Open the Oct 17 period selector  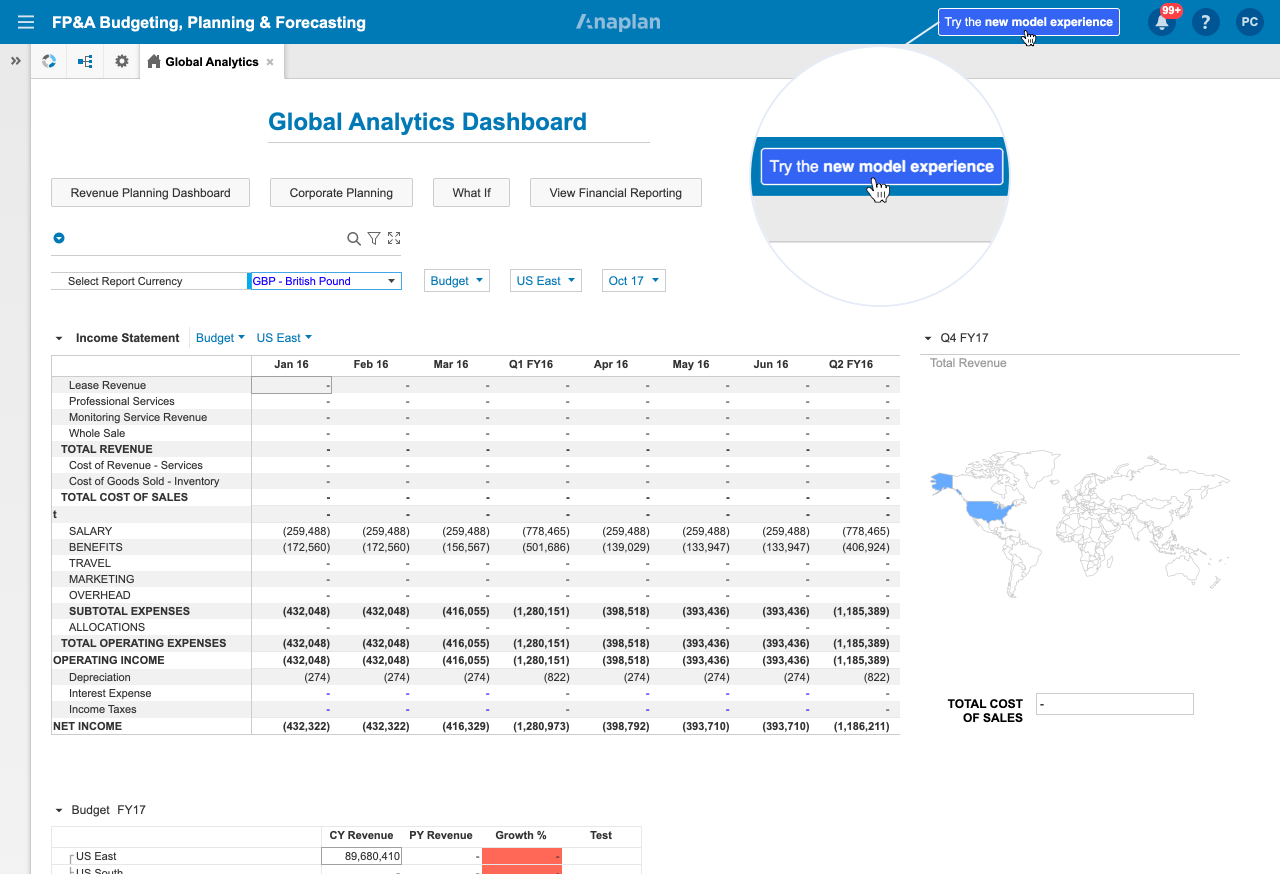tap(634, 281)
